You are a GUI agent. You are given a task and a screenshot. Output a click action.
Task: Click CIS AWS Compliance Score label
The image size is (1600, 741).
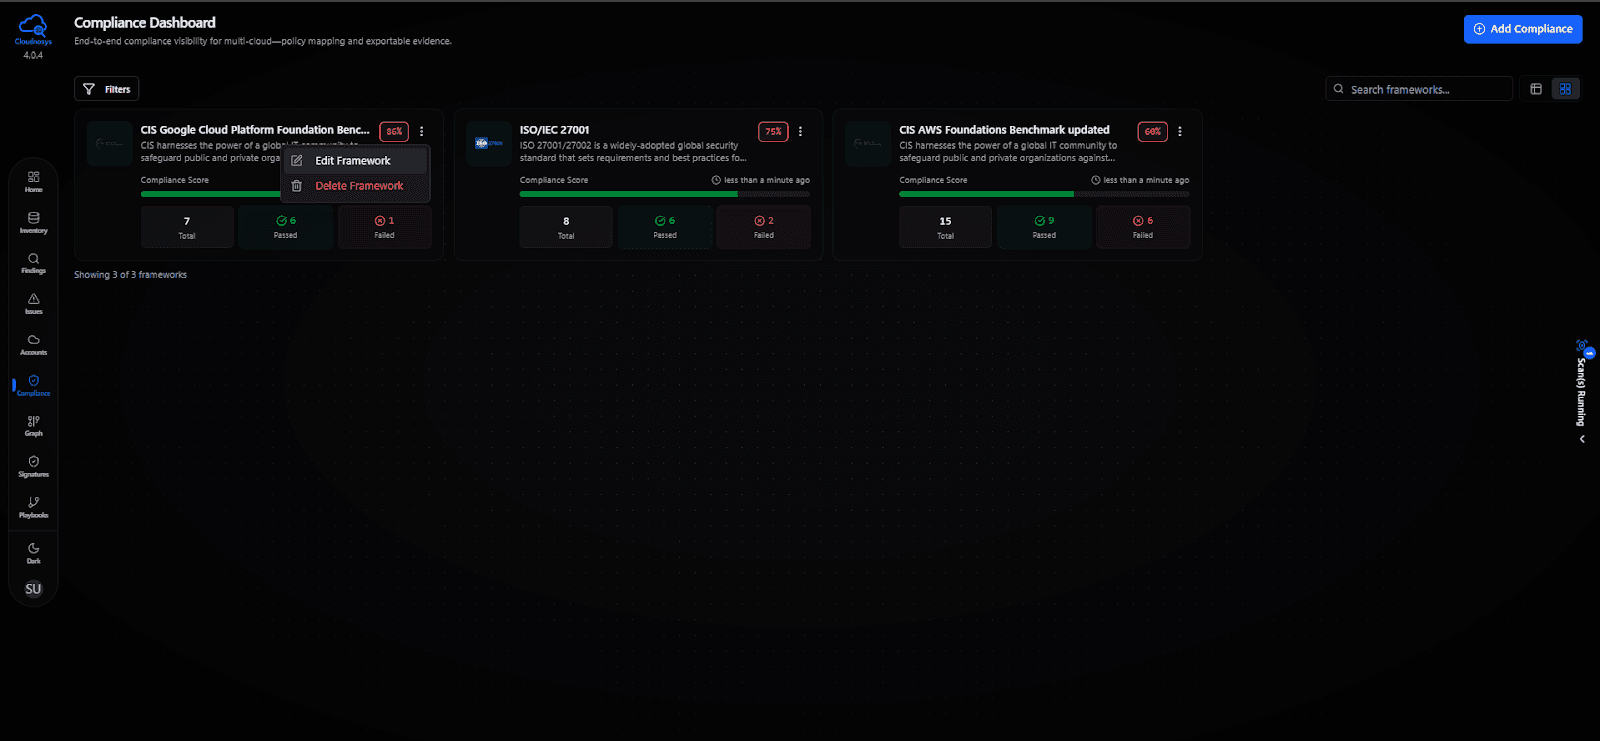point(933,180)
